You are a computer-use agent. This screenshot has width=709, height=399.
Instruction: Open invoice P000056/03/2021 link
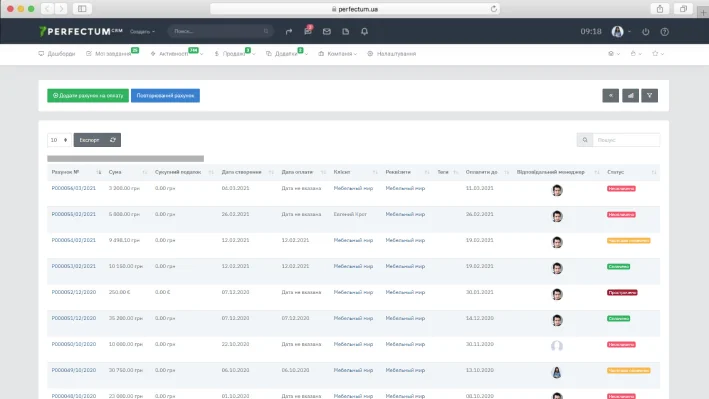(74, 188)
